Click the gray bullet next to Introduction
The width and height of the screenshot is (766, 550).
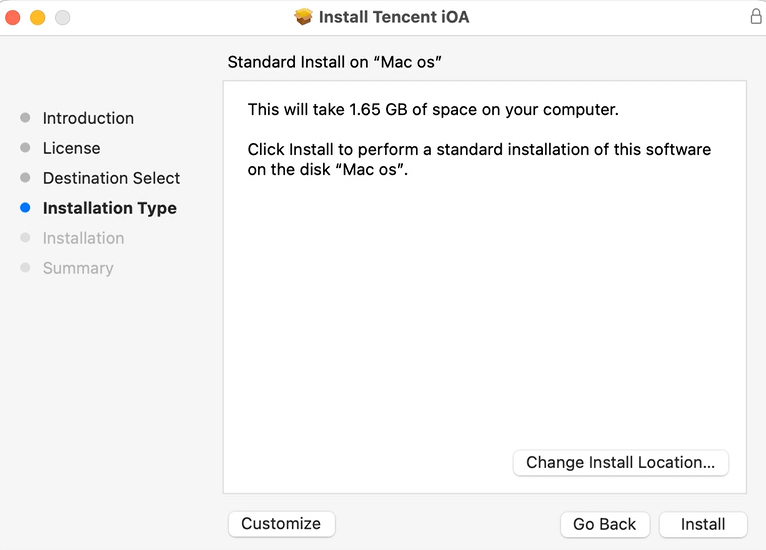[25, 118]
